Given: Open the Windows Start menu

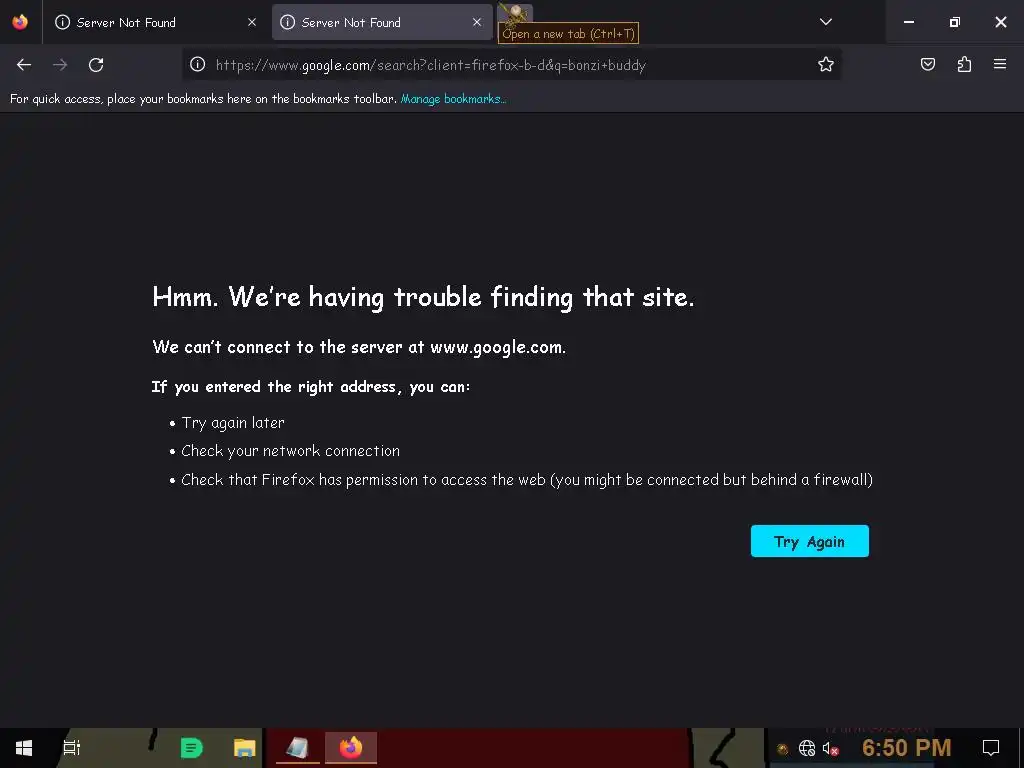Looking at the screenshot, I should point(24,748).
